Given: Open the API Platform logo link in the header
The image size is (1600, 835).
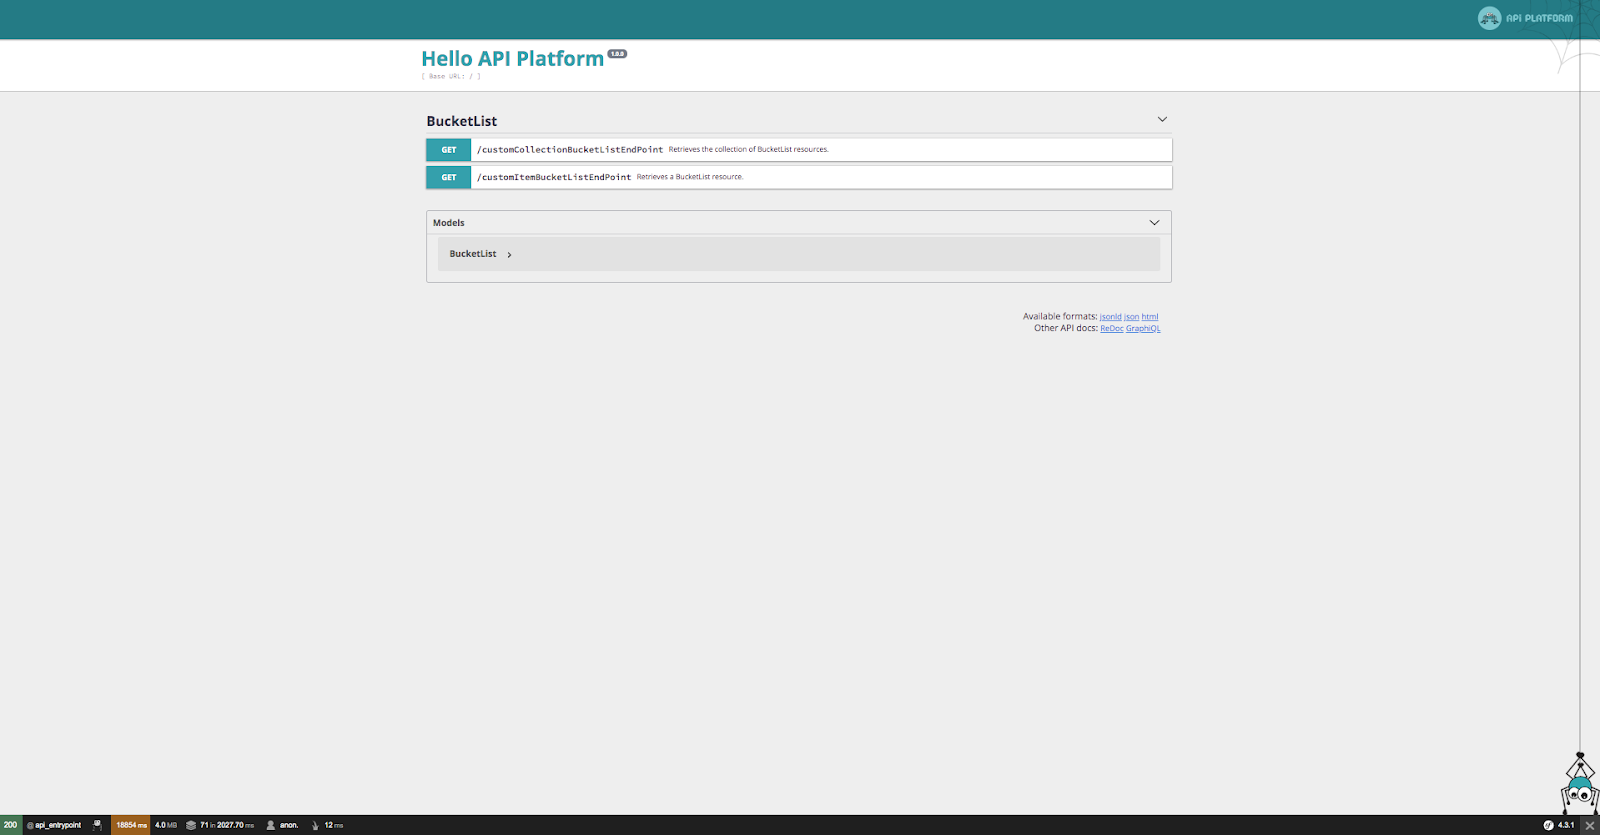Looking at the screenshot, I should pos(1525,18).
